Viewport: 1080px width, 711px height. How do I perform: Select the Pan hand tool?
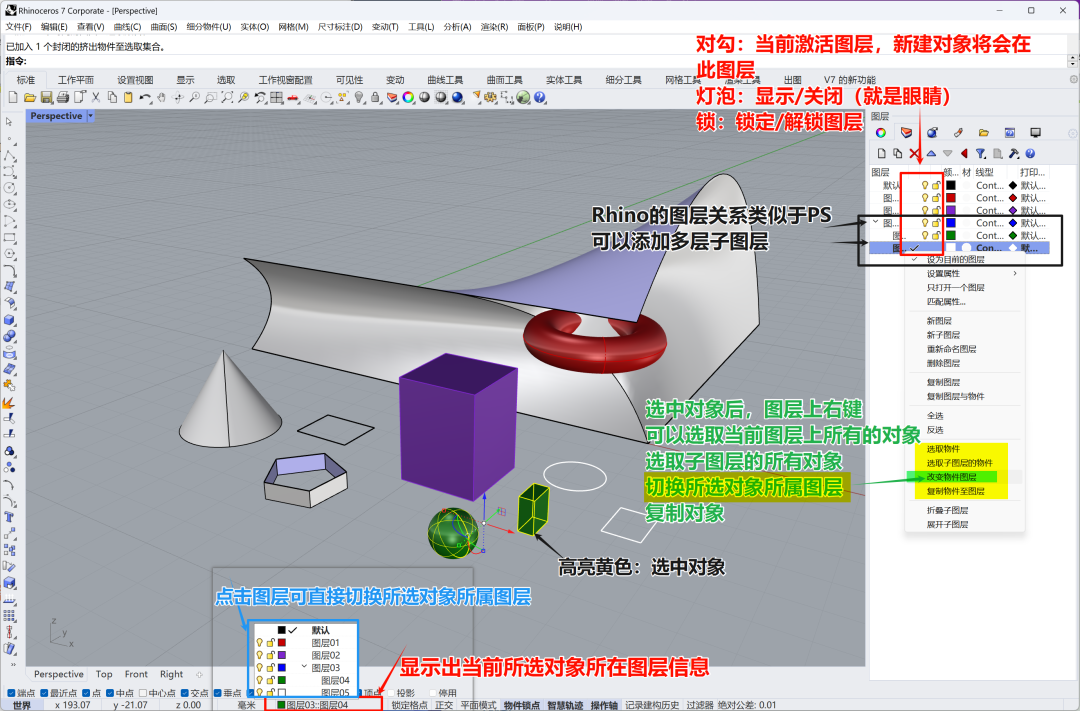coord(161,98)
